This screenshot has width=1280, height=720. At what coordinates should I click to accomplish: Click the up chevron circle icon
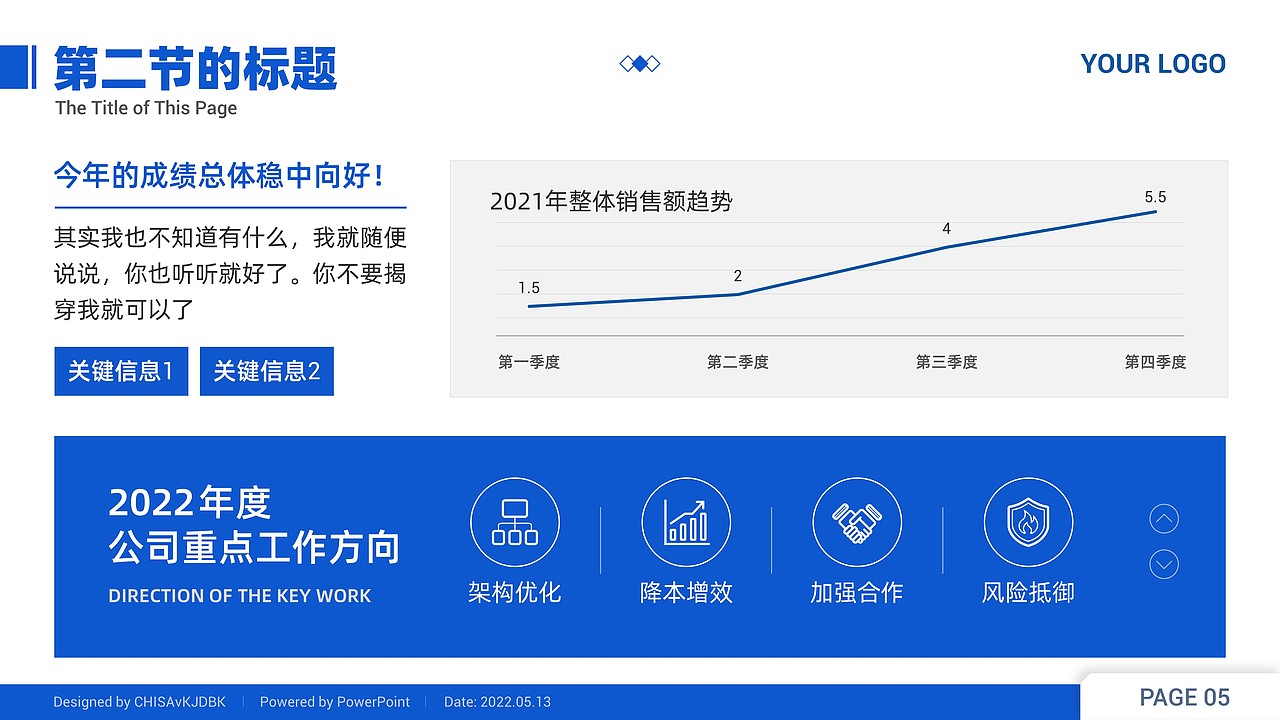click(1164, 519)
